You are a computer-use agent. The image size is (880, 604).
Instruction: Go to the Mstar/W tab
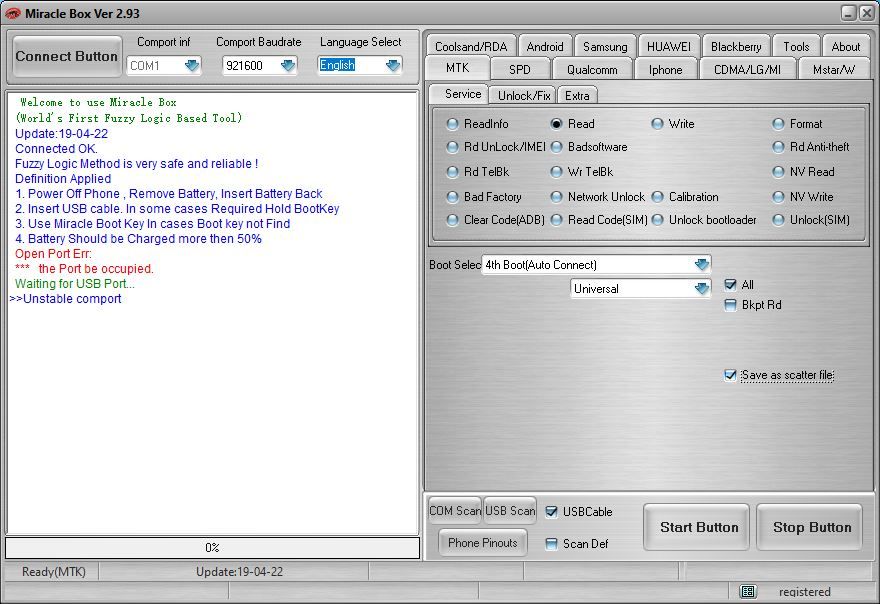pyautogui.click(x=834, y=70)
